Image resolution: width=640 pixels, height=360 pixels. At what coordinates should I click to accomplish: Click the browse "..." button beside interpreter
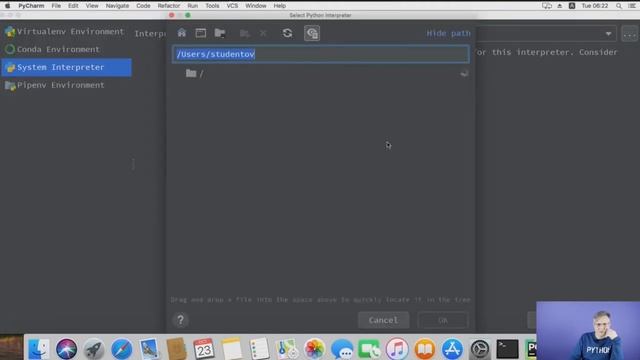tap(629, 34)
